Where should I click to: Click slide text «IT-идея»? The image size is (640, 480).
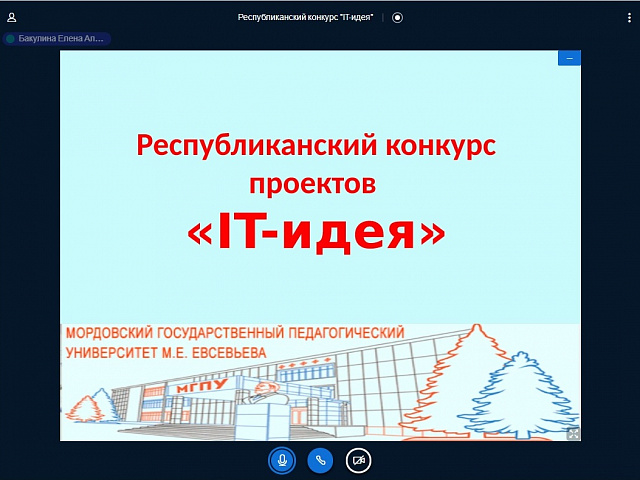(x=316, y=232)
